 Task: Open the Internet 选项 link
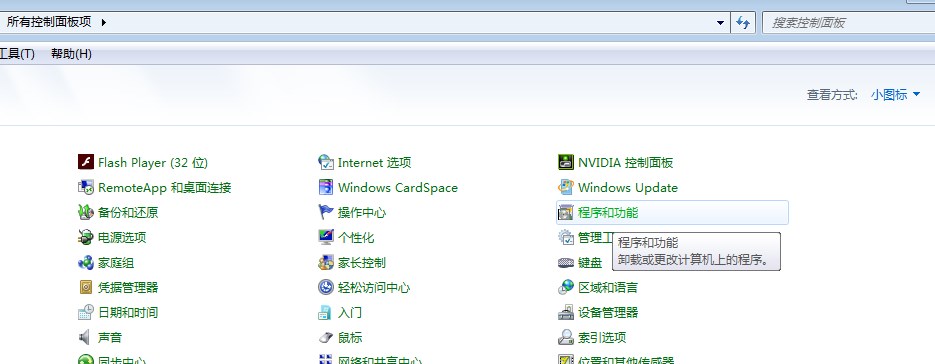[x=374, y=162]
